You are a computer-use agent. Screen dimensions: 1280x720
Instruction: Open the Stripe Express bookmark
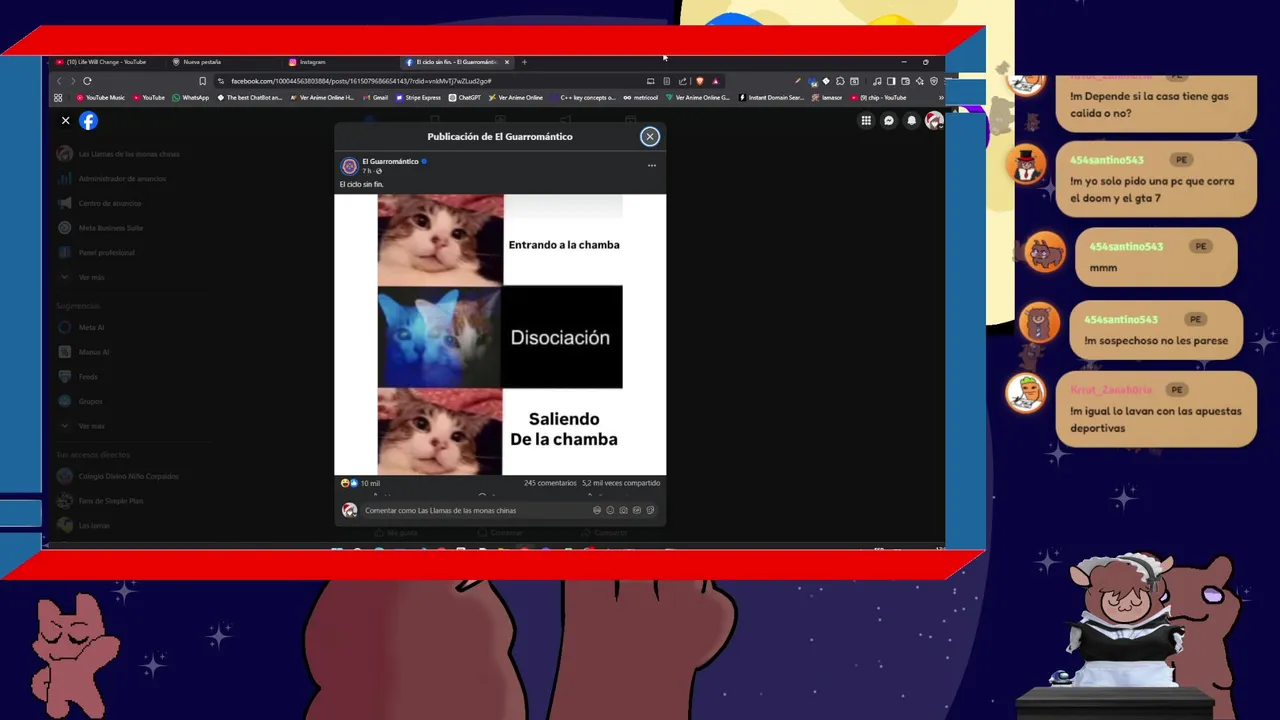[418, 98]
